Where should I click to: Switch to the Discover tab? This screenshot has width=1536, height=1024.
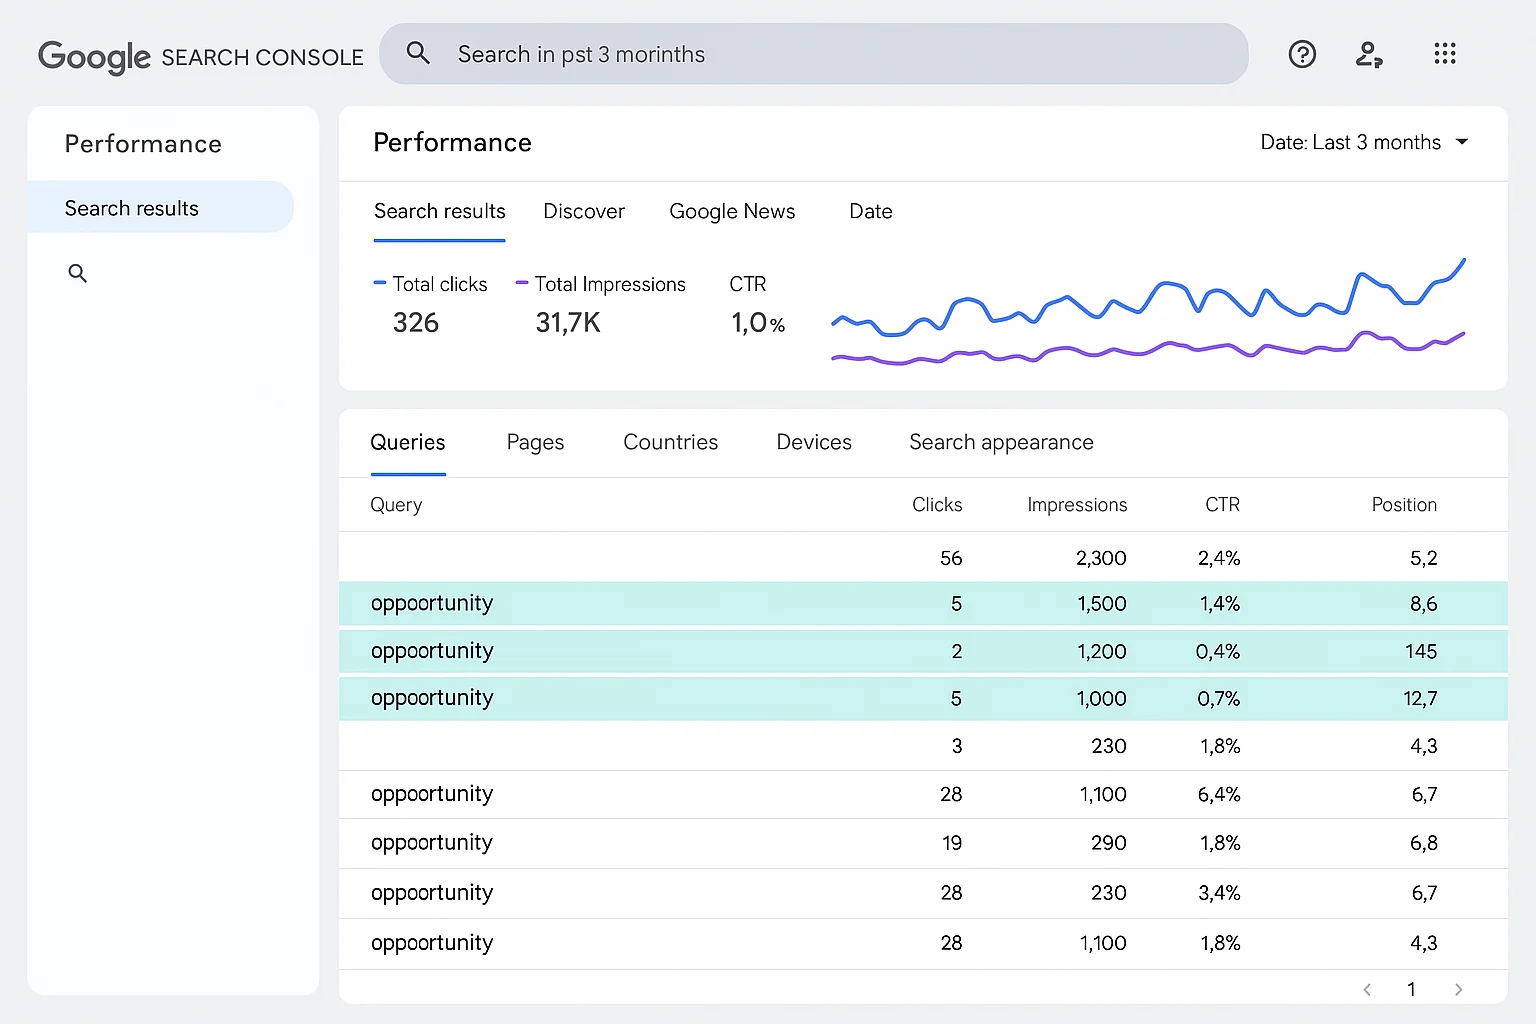tap(584, 211)
